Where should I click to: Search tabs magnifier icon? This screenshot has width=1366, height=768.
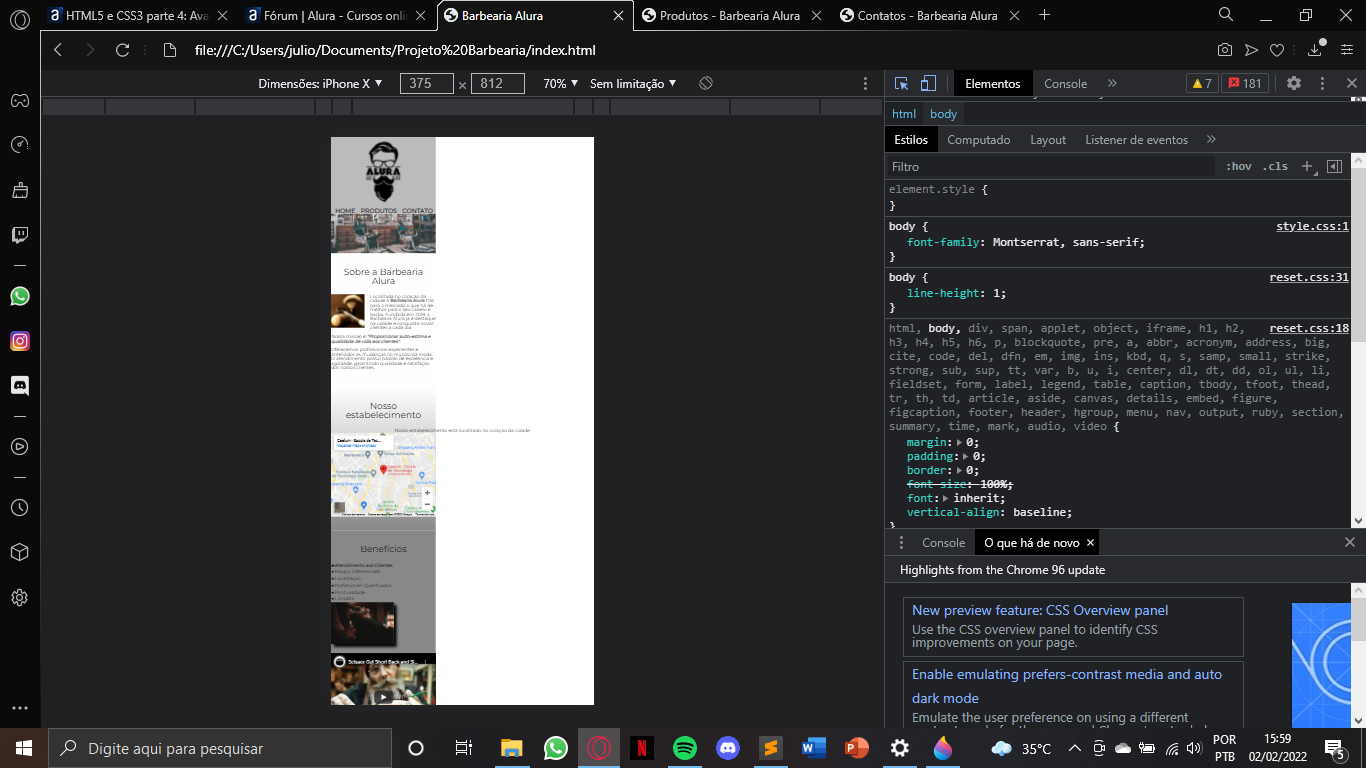pyautogui.click(x=1226, y=15)
